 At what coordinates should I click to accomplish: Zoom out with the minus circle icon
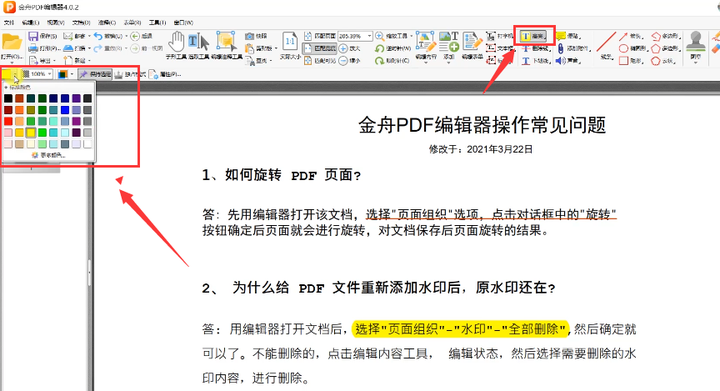coord(343,61)
